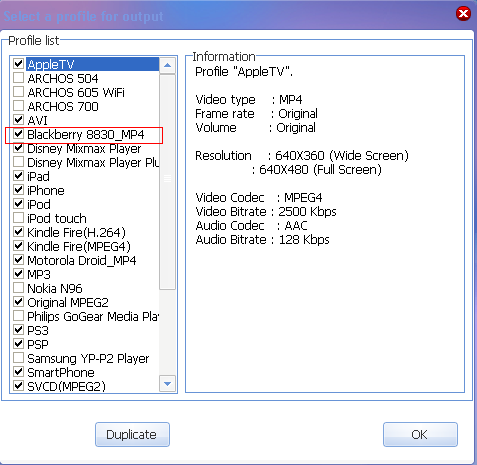Select the Philips GoGear Media Player name
The height and width of the screenshot is (465, 477).
point(93,317)
